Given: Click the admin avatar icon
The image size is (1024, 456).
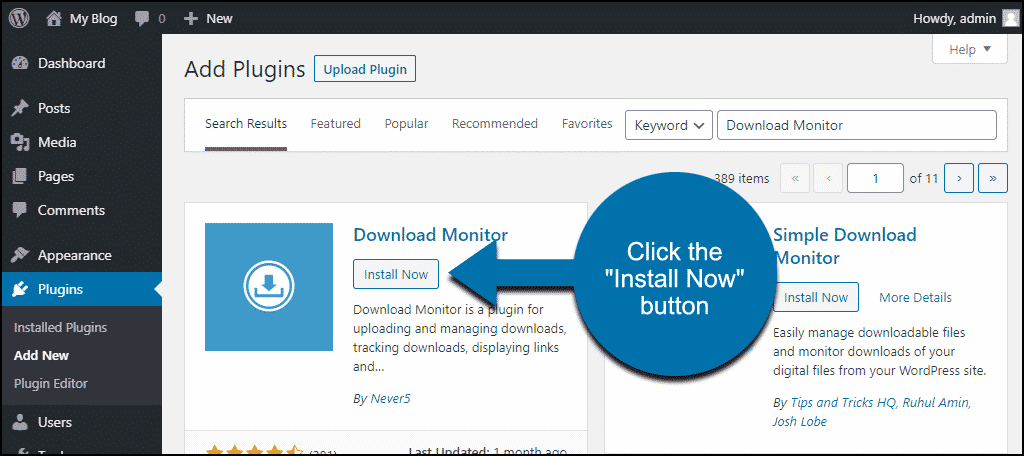Looking at the screenshot, I should [1009, 18].
